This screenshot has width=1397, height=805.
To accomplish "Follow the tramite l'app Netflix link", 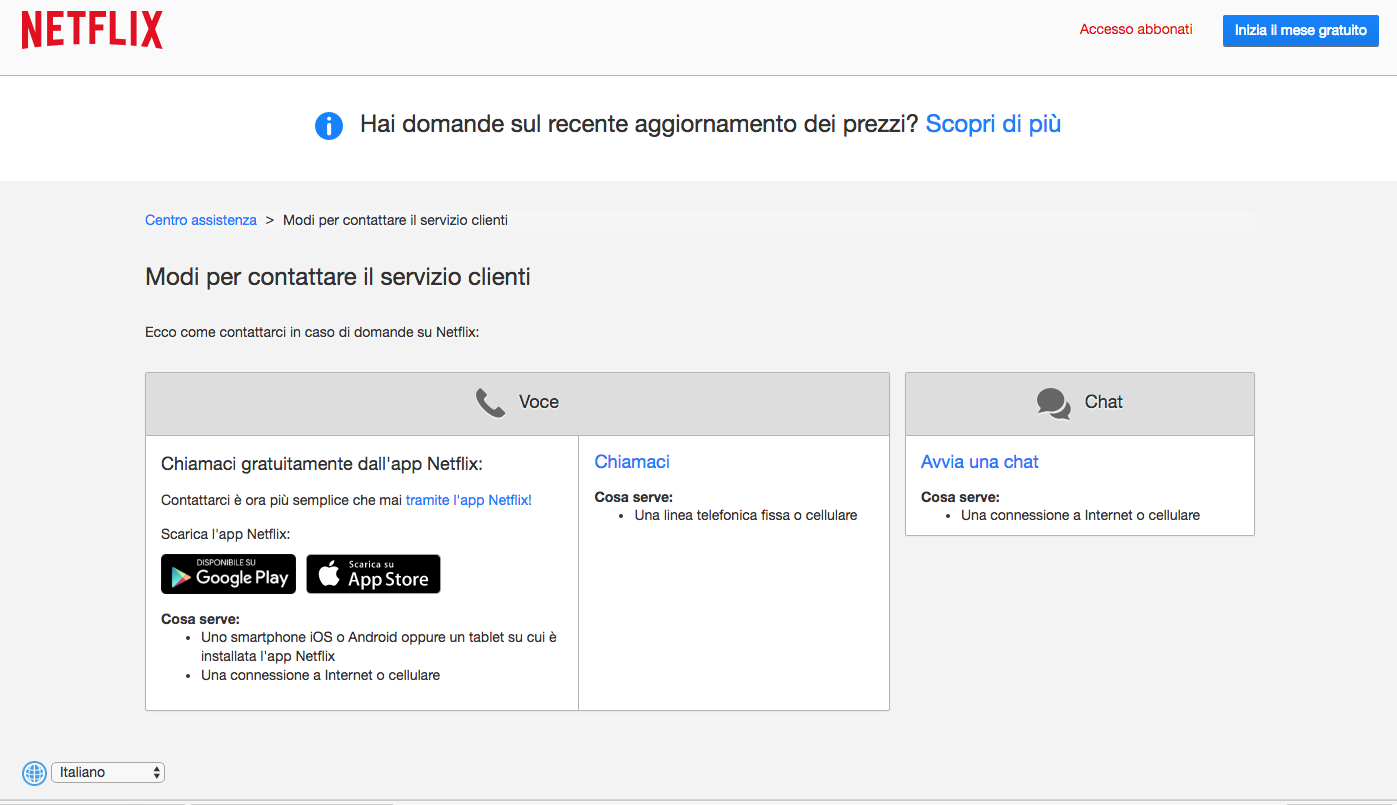I will pyautogui.click(x=469, y=500).
